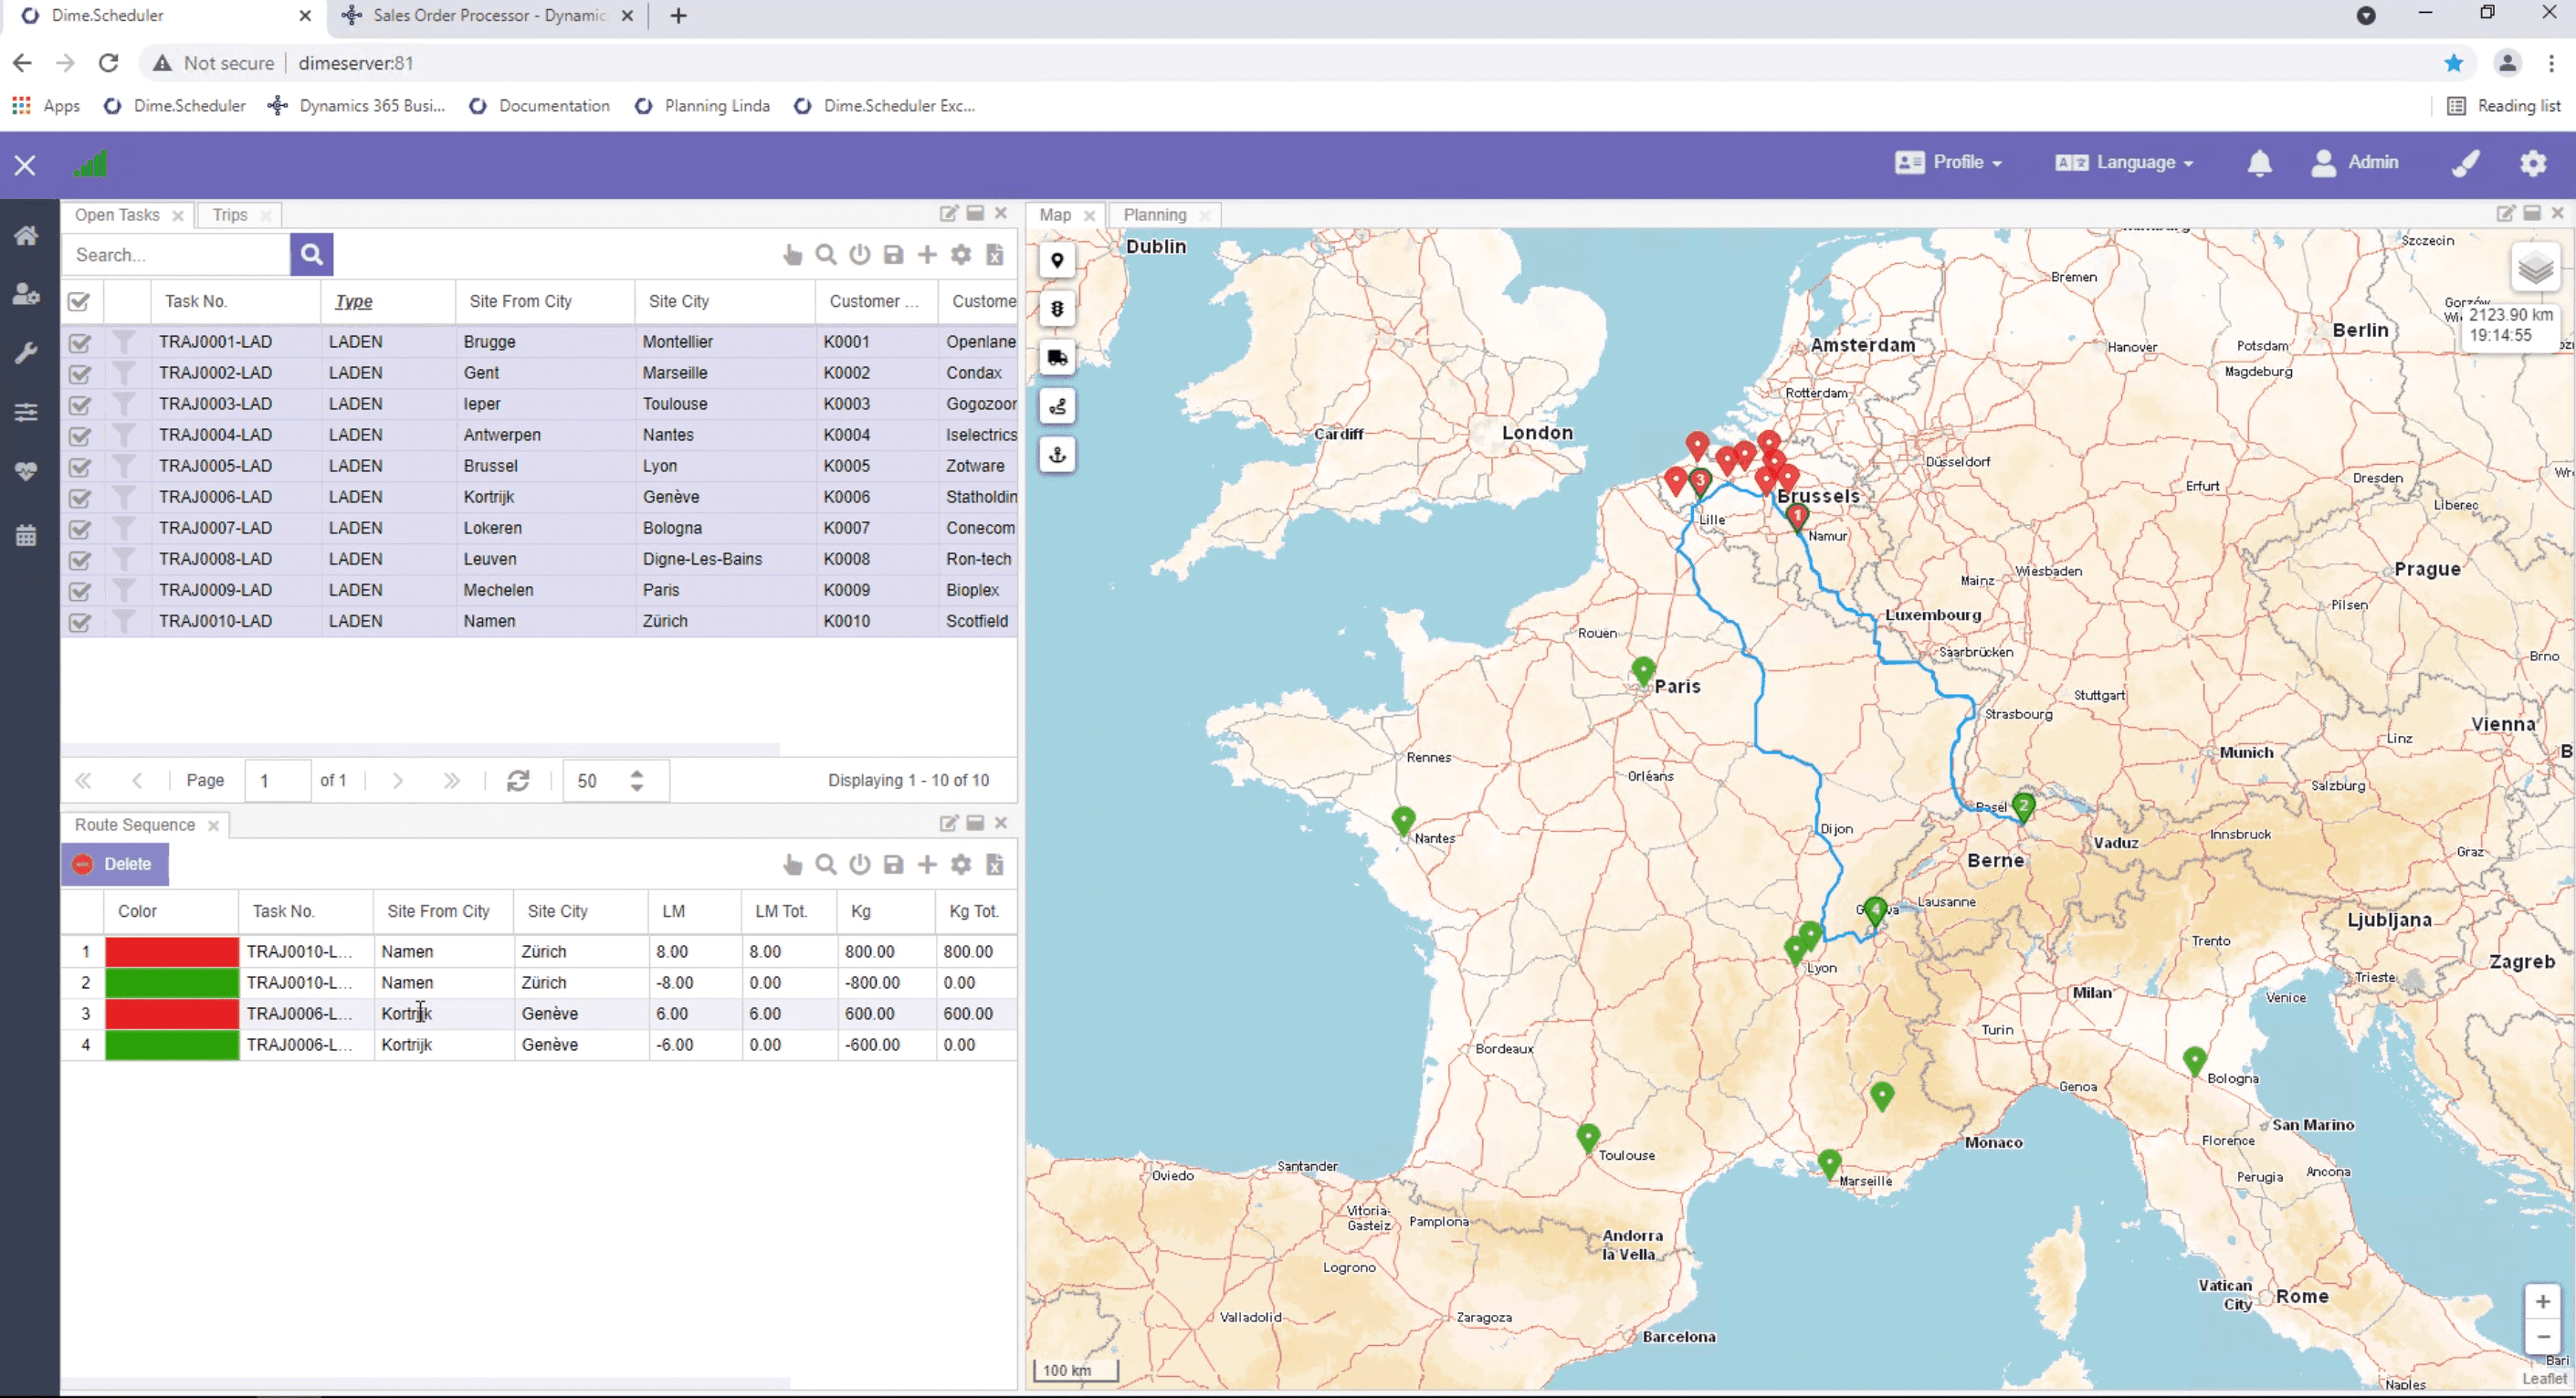Open the traffic light tool on the map
Screen dimensions: 2576x1398
[1057, 308]
